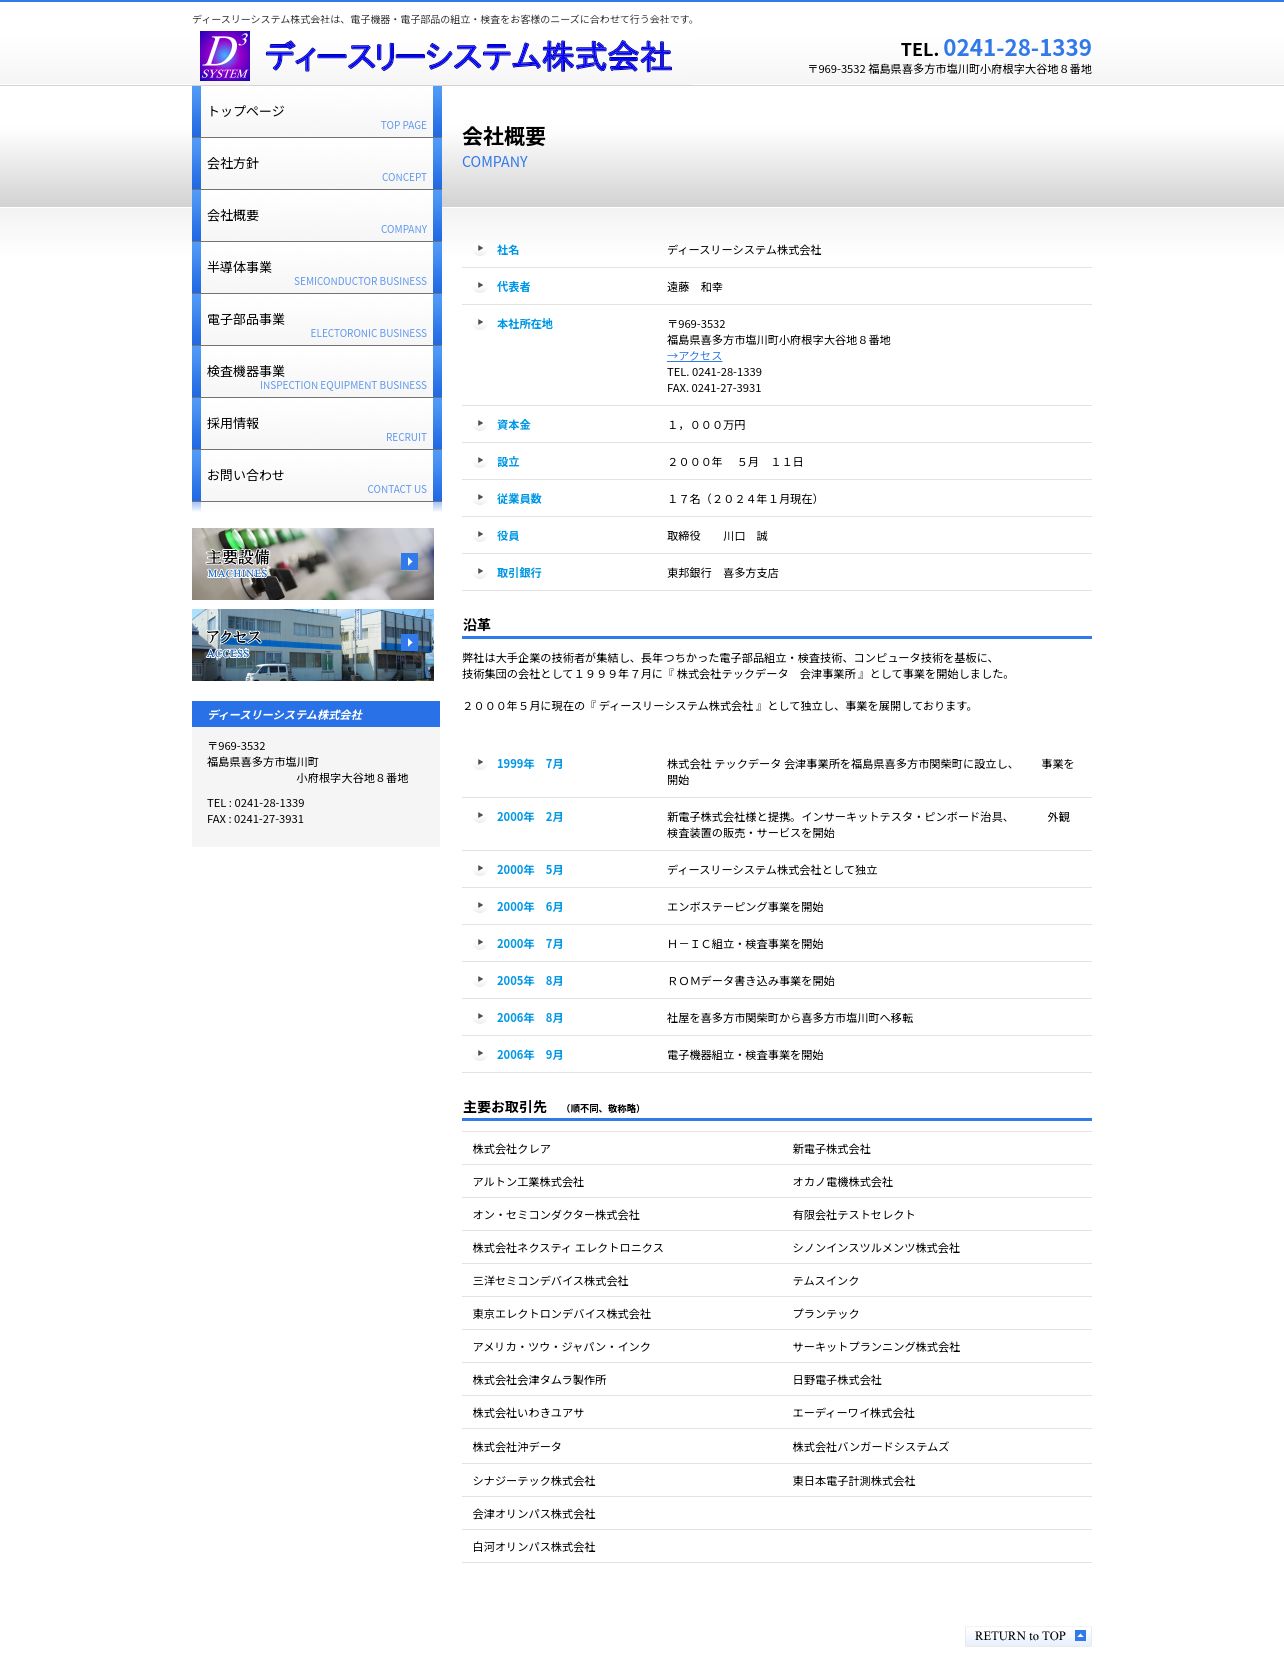Click the up-arrow icon beside RETURN to TOP

click(x=1080, y=1636)
